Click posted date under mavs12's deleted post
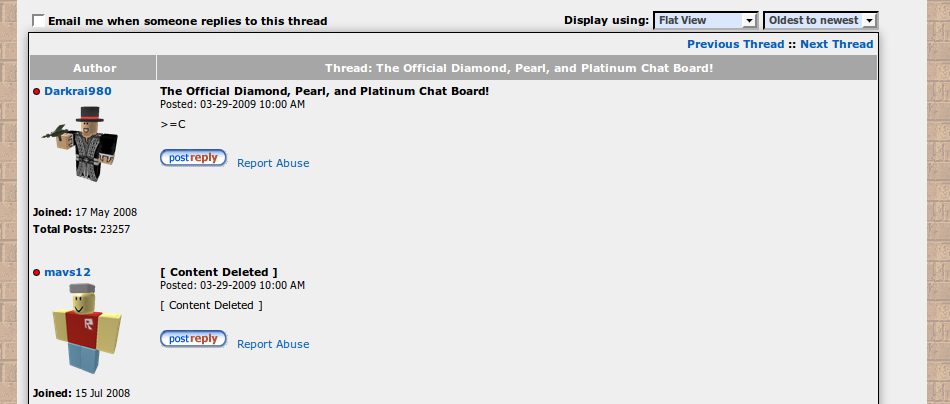Viewport: 950px width, 404px height. pyautogui.click(x=233, y=285)
